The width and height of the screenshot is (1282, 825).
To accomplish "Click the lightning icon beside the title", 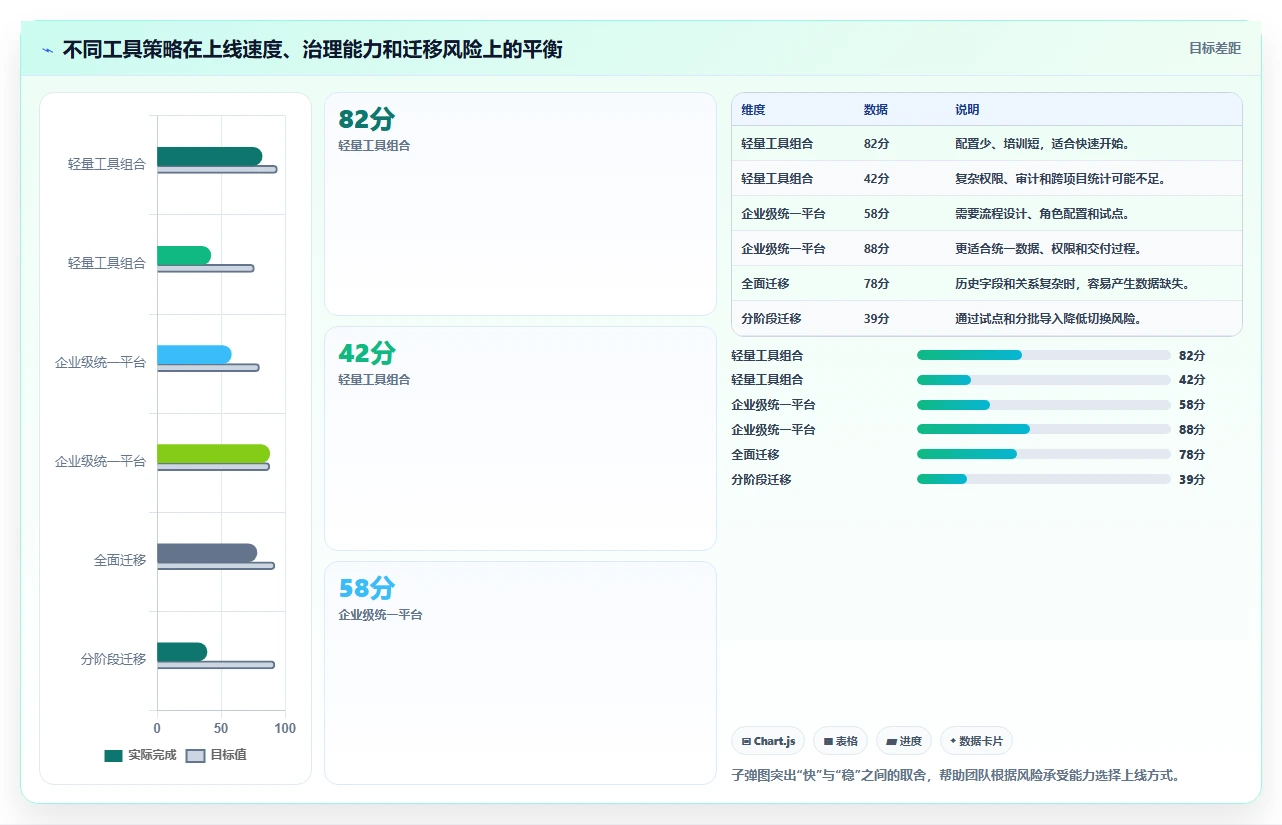I will click(47, 49).
